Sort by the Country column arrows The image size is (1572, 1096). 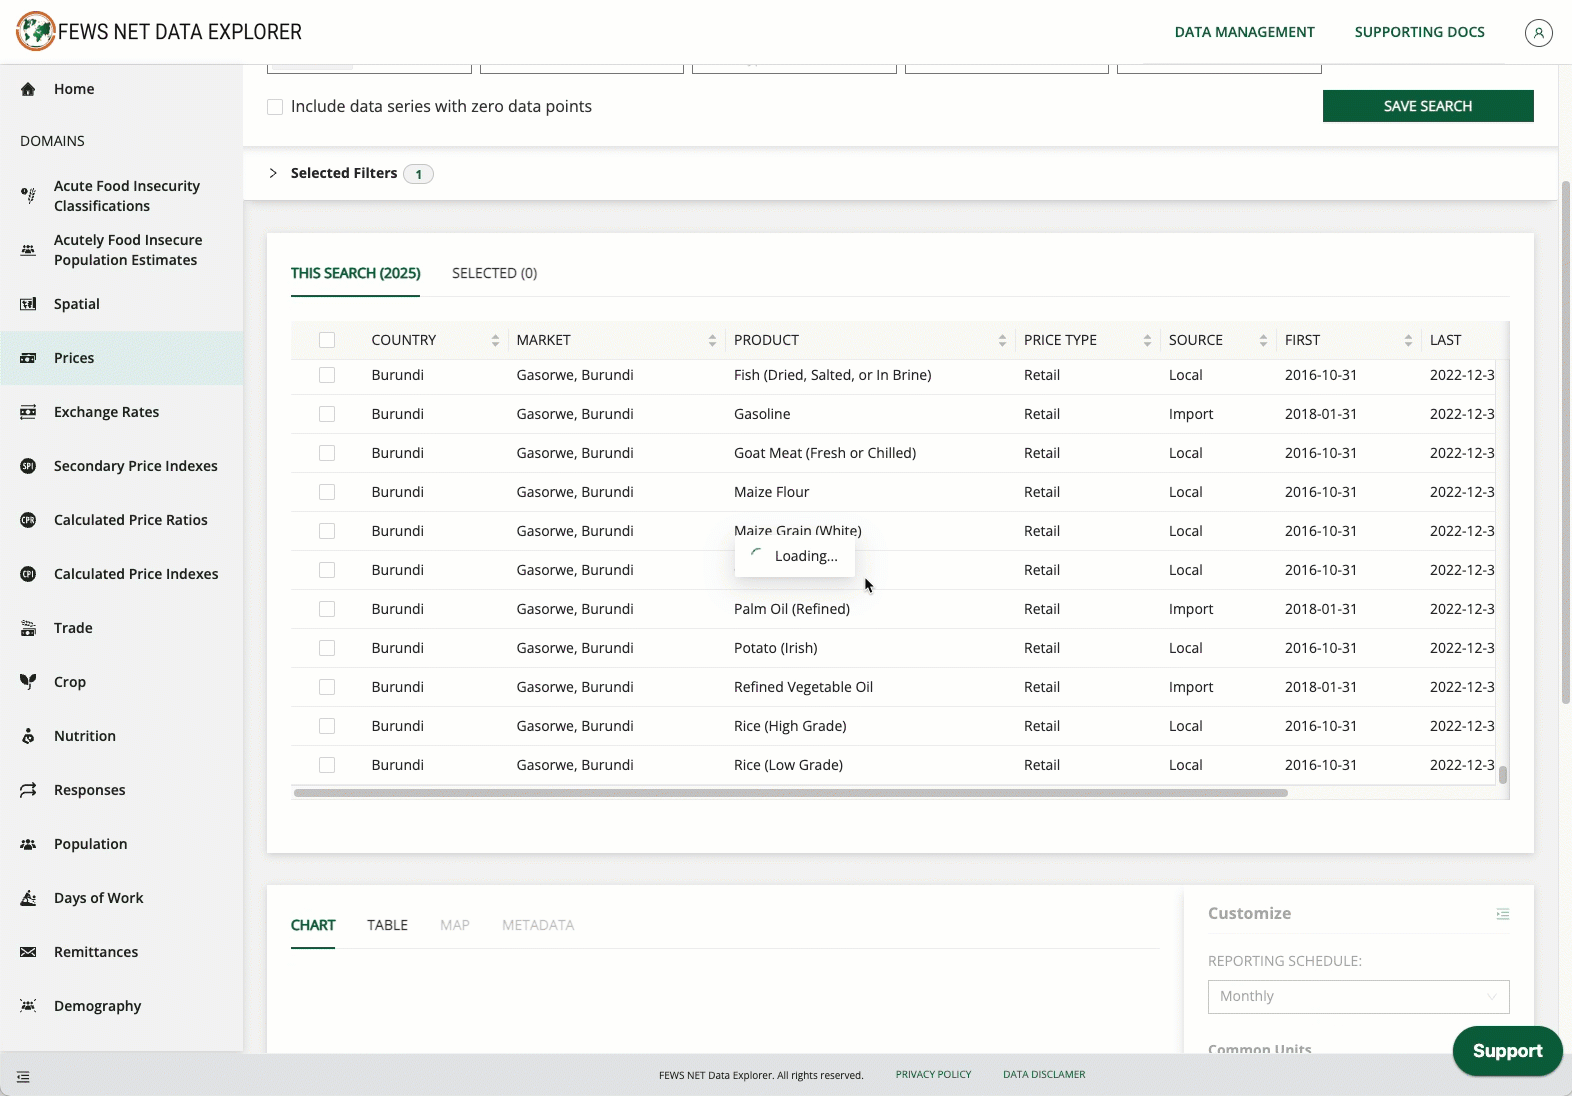click(x=495, y=340)
